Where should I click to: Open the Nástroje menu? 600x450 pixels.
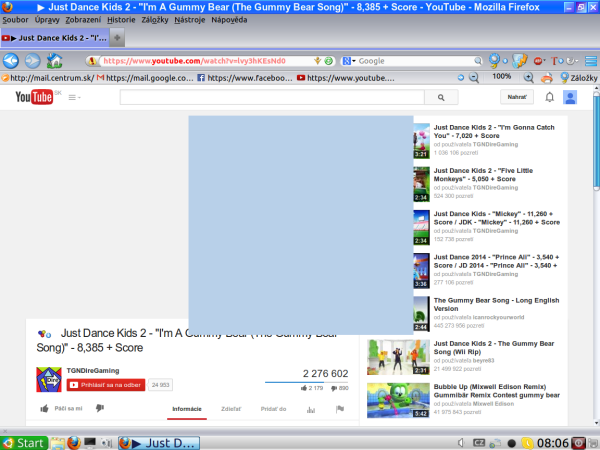pos(189,20)
